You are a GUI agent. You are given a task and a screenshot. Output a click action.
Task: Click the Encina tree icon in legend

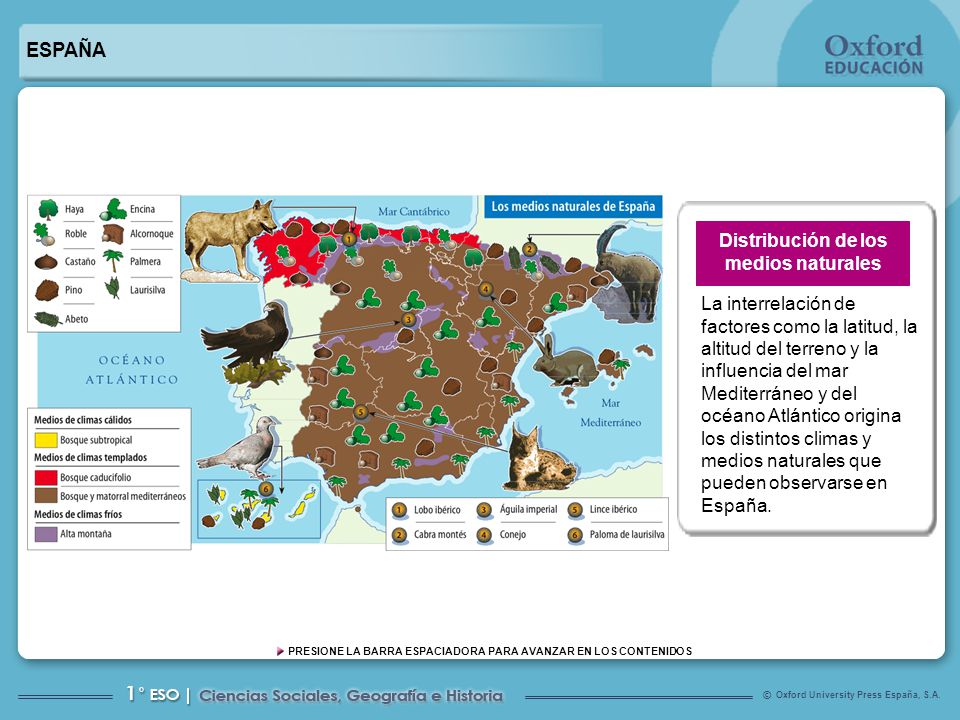pyautogui.click(x=113, y=209)
